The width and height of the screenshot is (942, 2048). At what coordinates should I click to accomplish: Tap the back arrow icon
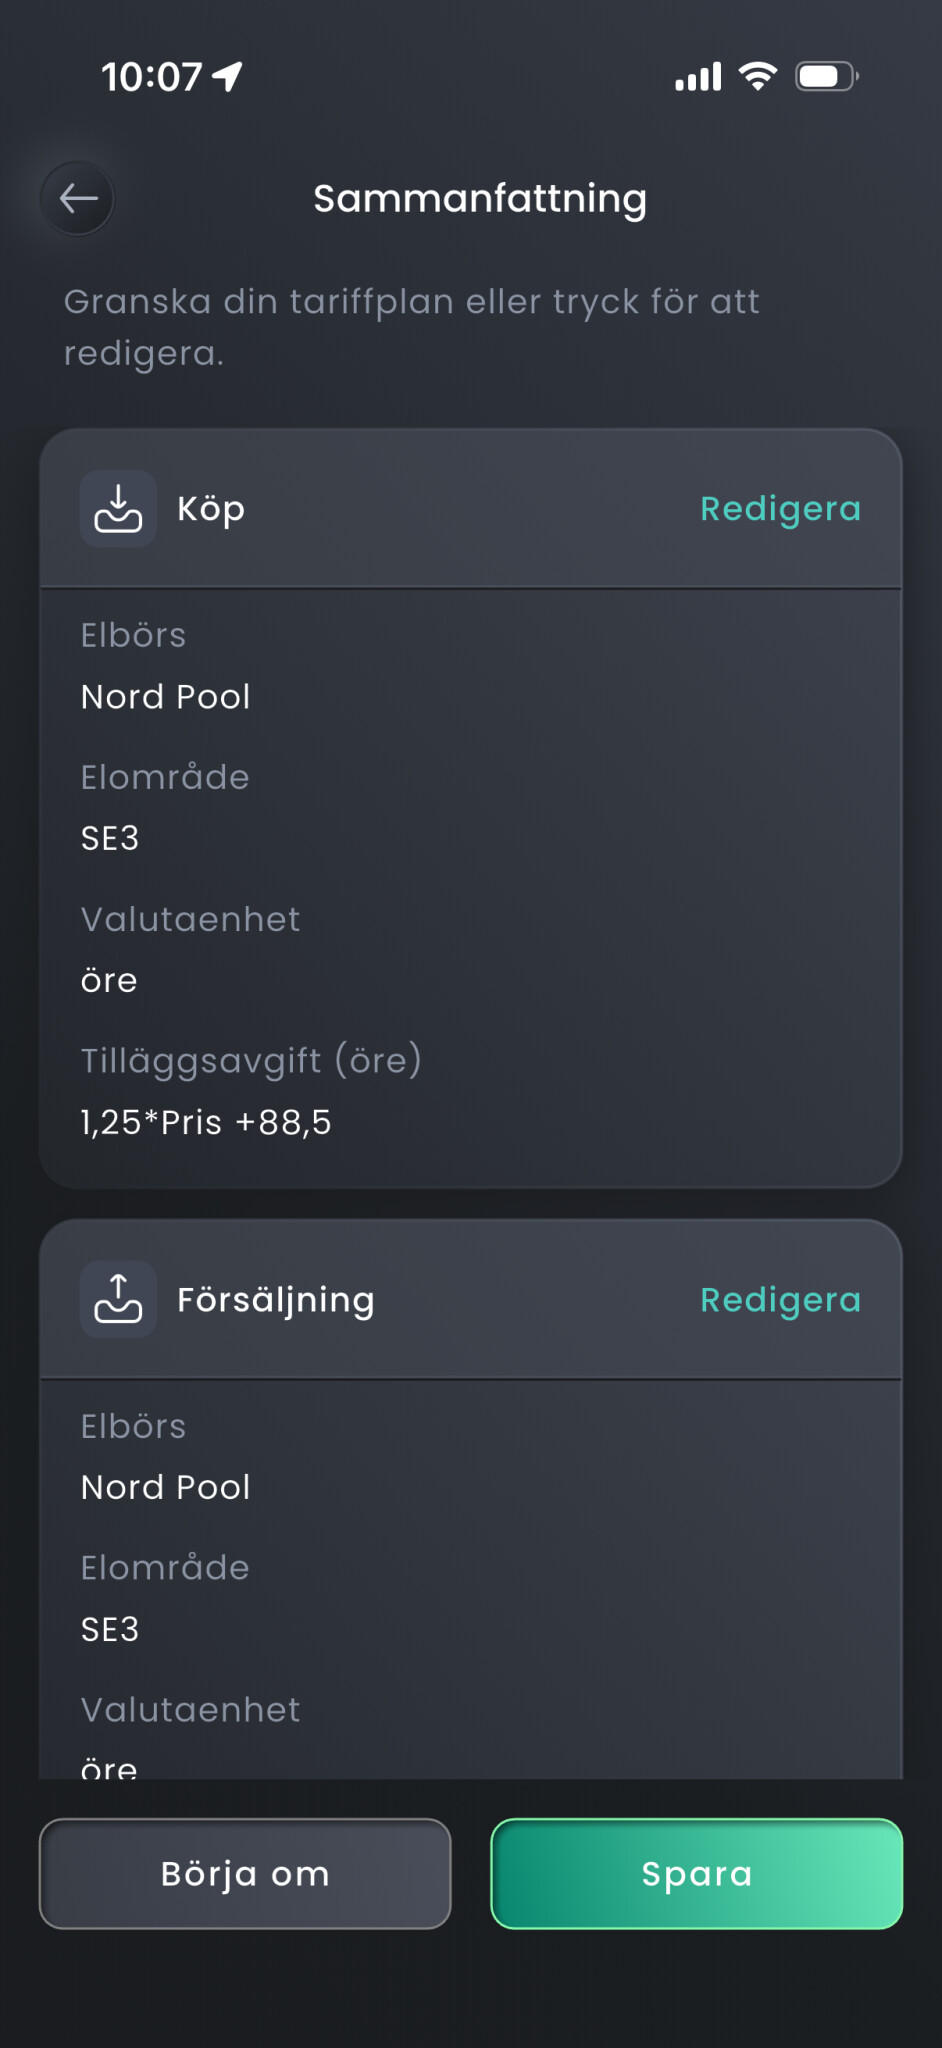[78, 199]
